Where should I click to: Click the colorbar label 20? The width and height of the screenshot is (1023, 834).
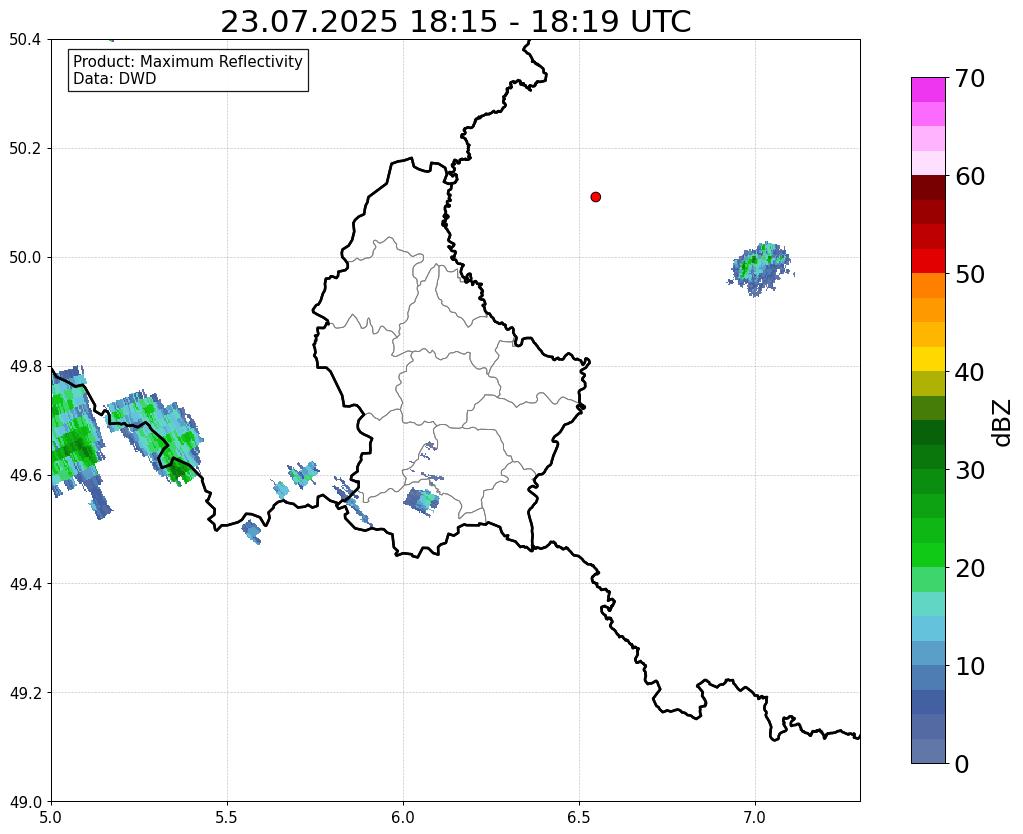pos(970,568)
